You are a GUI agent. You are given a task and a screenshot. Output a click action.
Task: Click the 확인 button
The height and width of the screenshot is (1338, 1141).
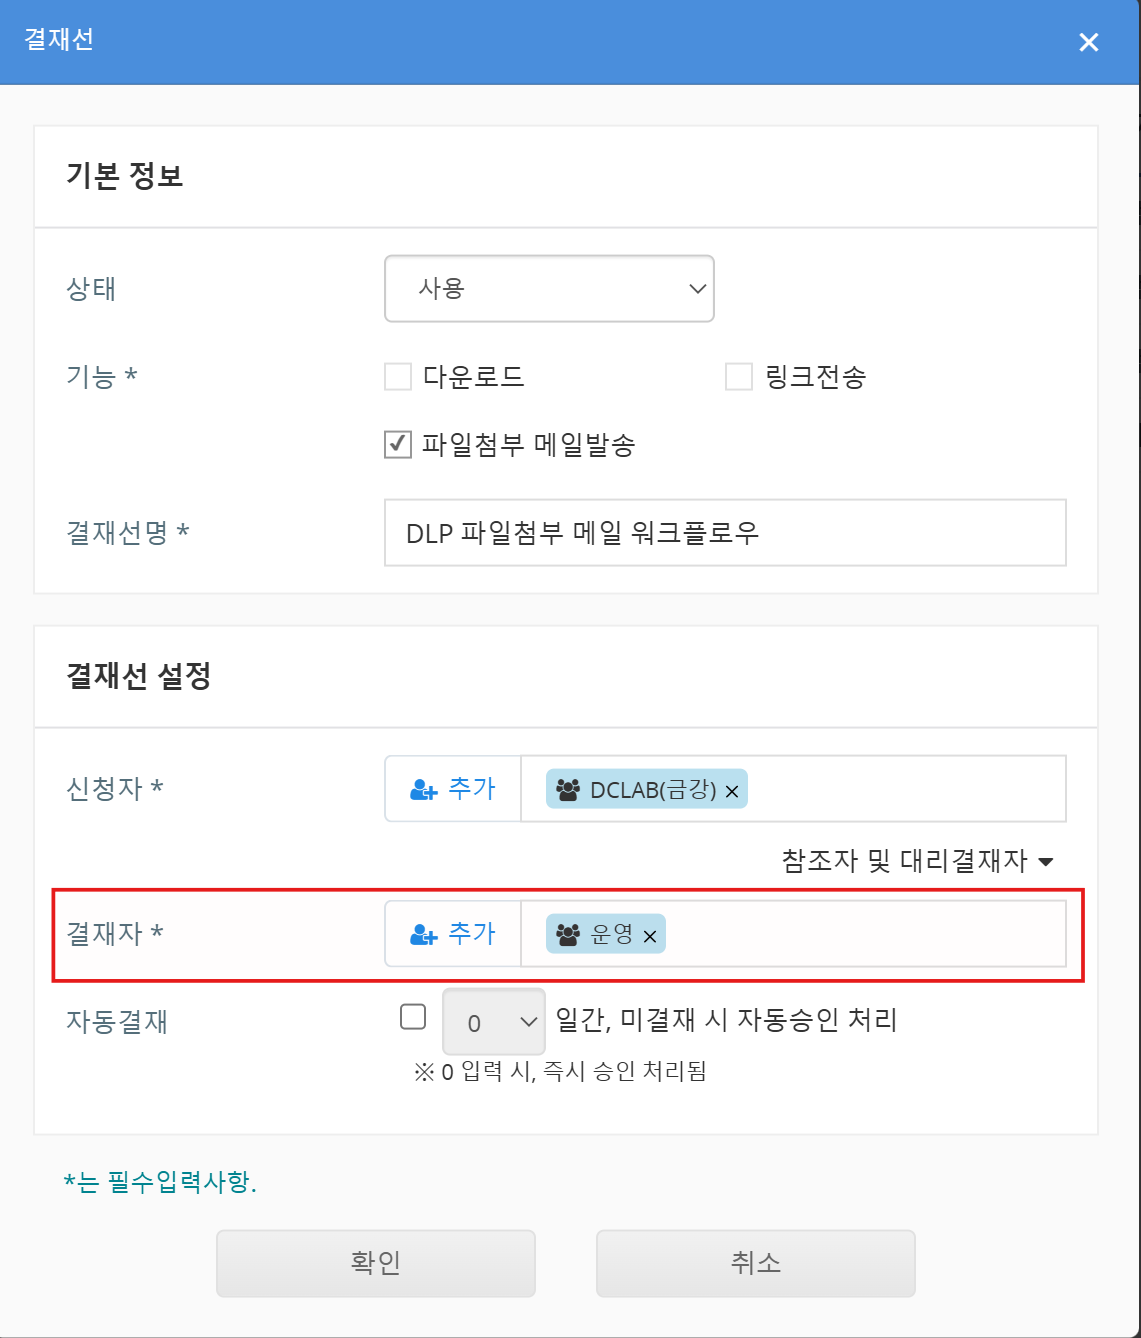click(x=376, y=1263)
